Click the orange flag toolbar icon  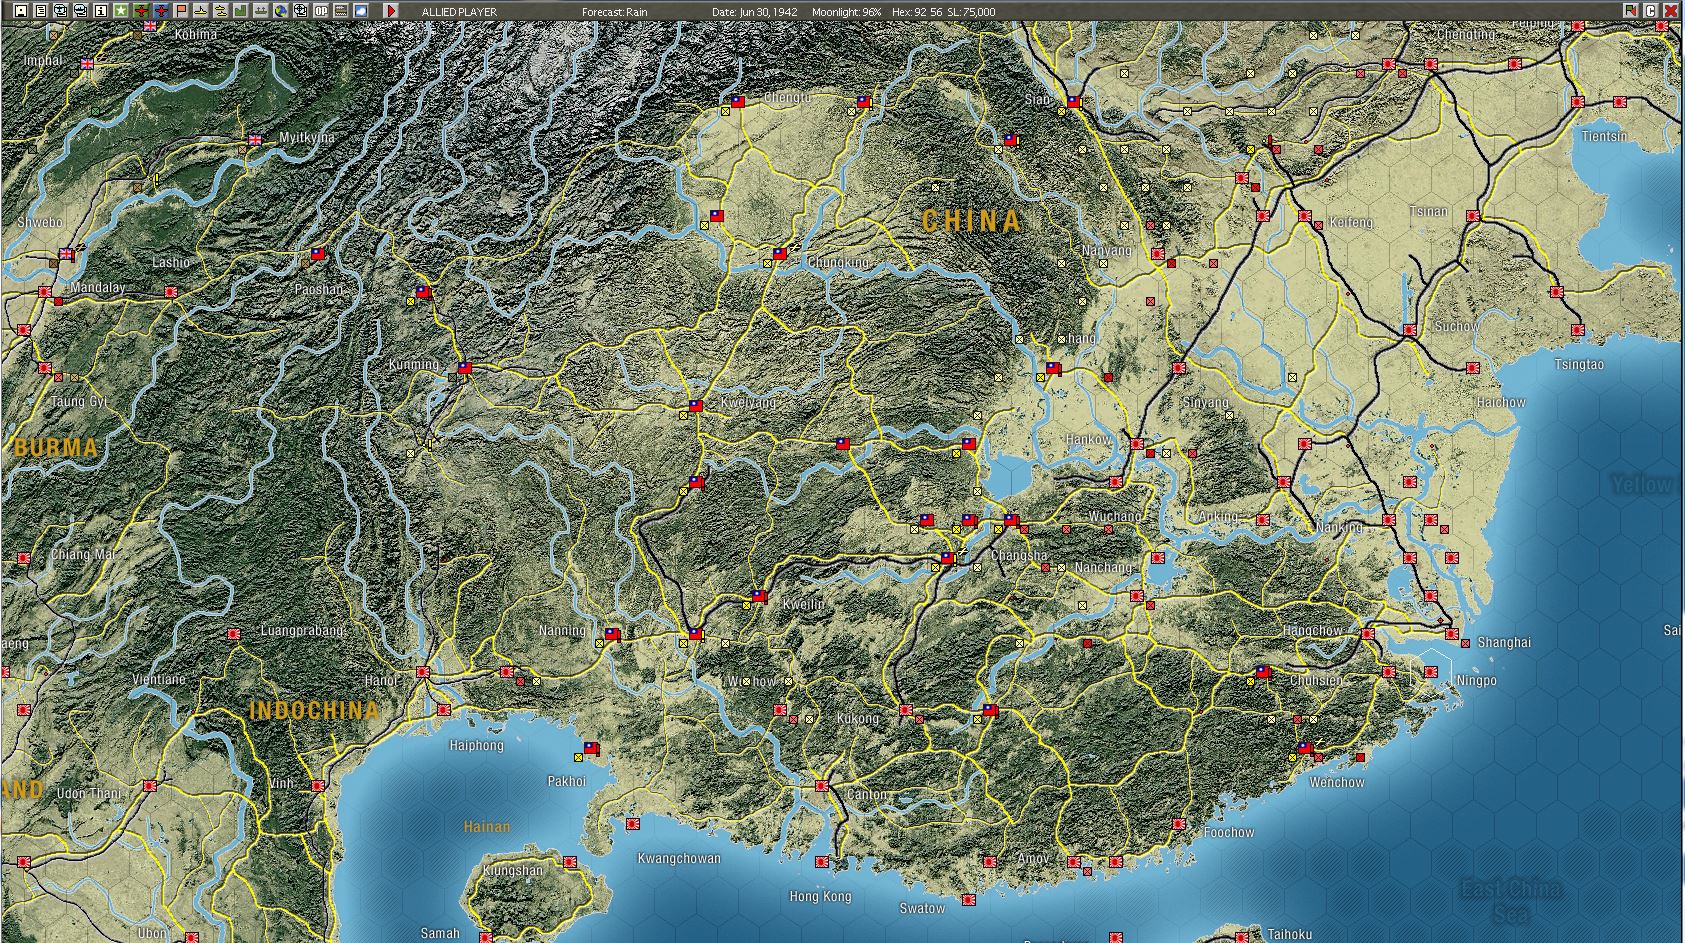click(x=181, y=11)
